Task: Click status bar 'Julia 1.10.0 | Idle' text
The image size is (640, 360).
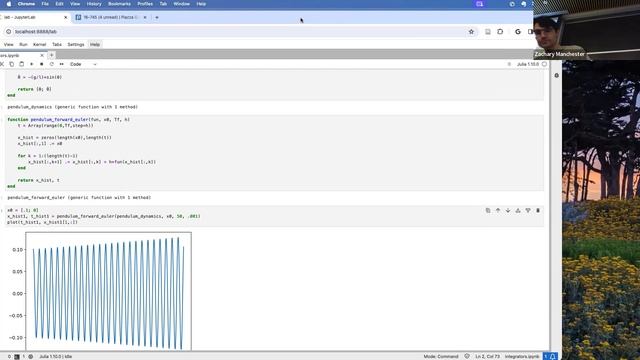Action: coord(56,356)
